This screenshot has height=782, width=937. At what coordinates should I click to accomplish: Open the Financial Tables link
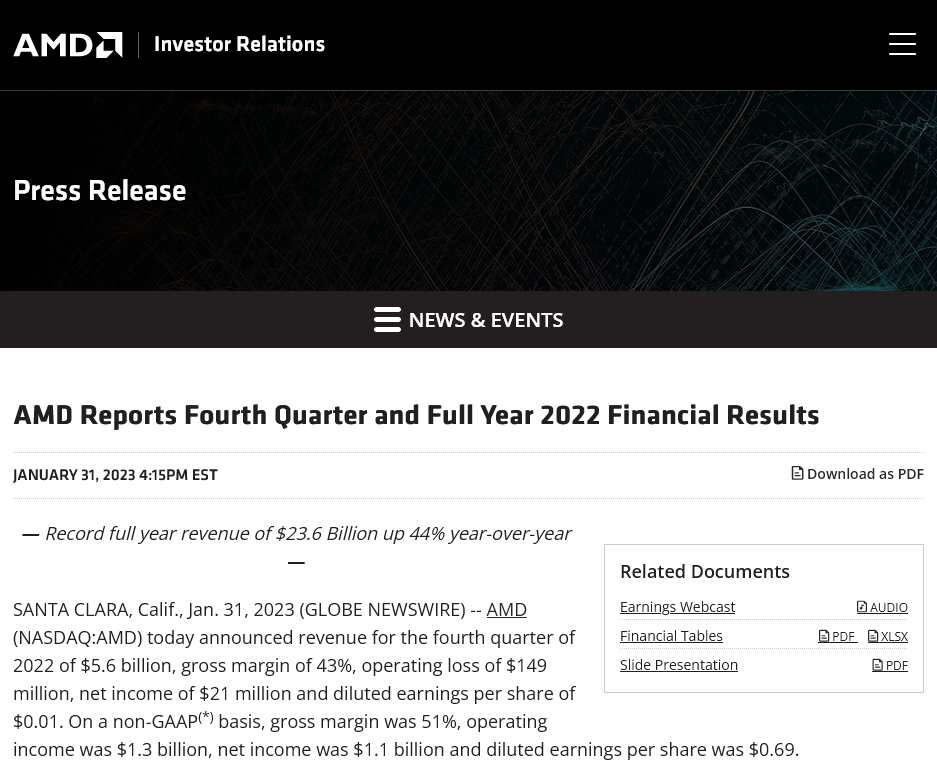point(671,636)
